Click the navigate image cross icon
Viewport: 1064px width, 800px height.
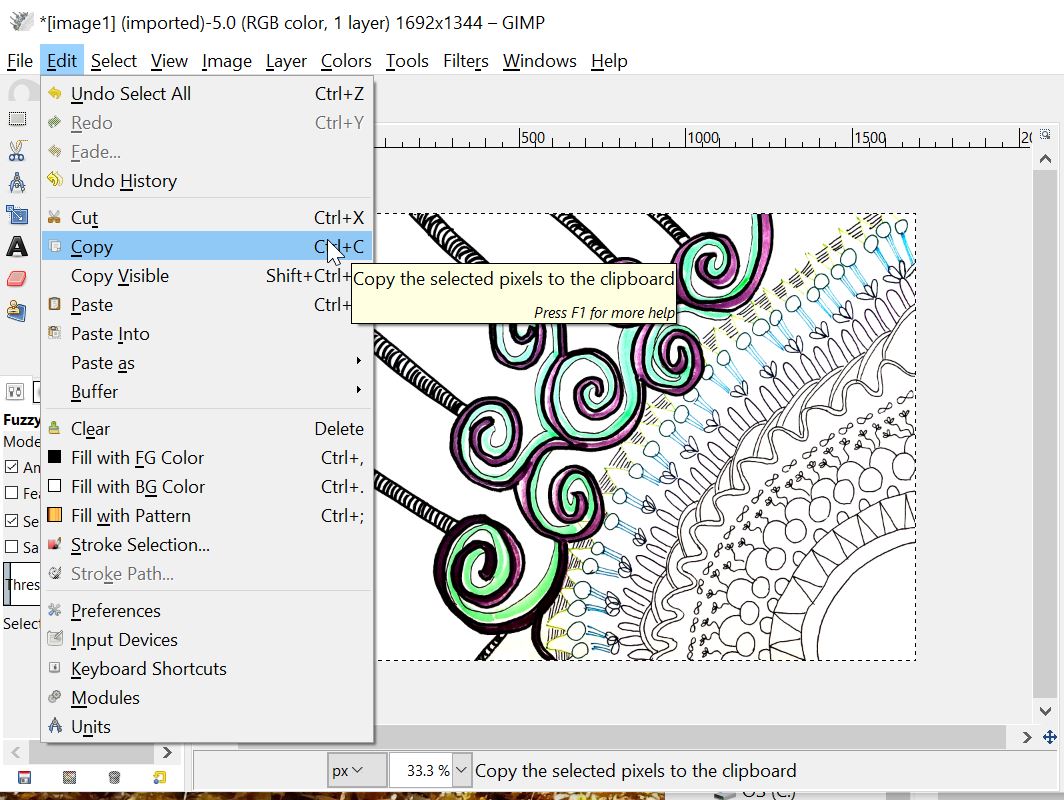pyautogui.click(x=1047, y=737)
